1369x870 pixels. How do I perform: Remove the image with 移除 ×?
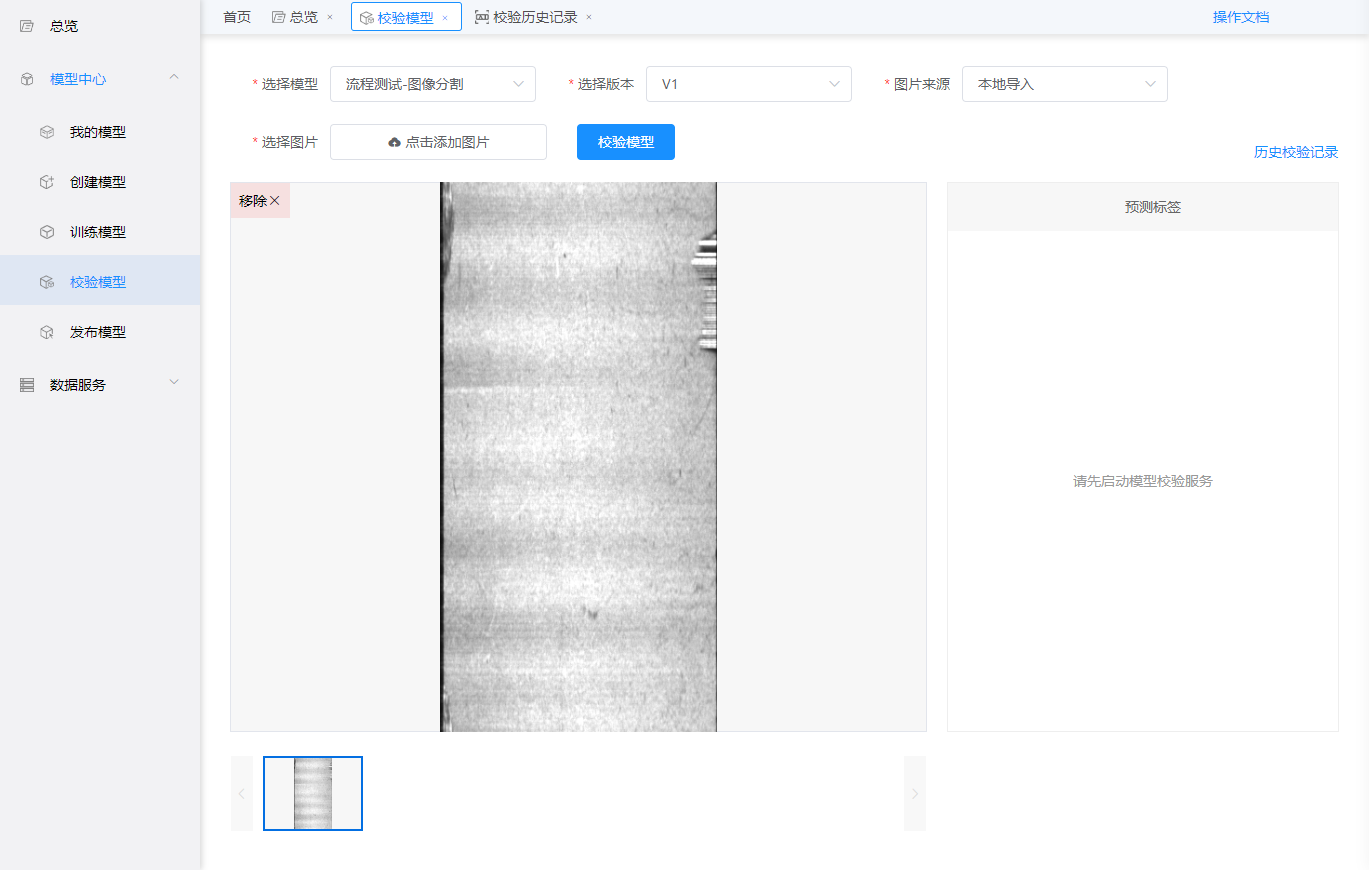point(260,201)
